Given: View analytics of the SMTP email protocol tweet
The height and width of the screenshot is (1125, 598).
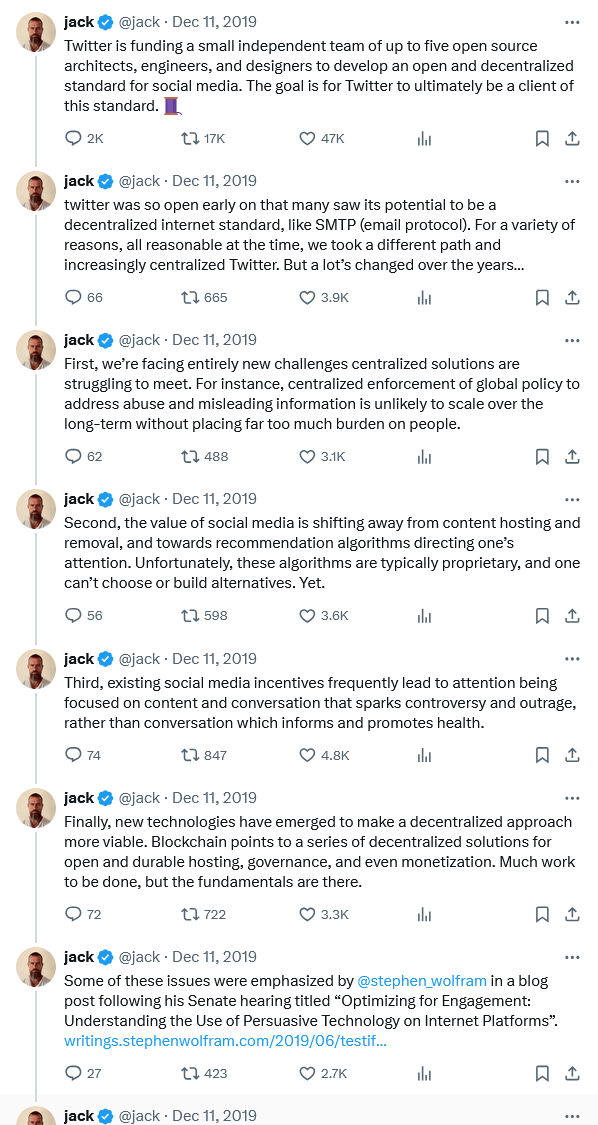Looking at the screenshot, I should (x=424, y=297).
